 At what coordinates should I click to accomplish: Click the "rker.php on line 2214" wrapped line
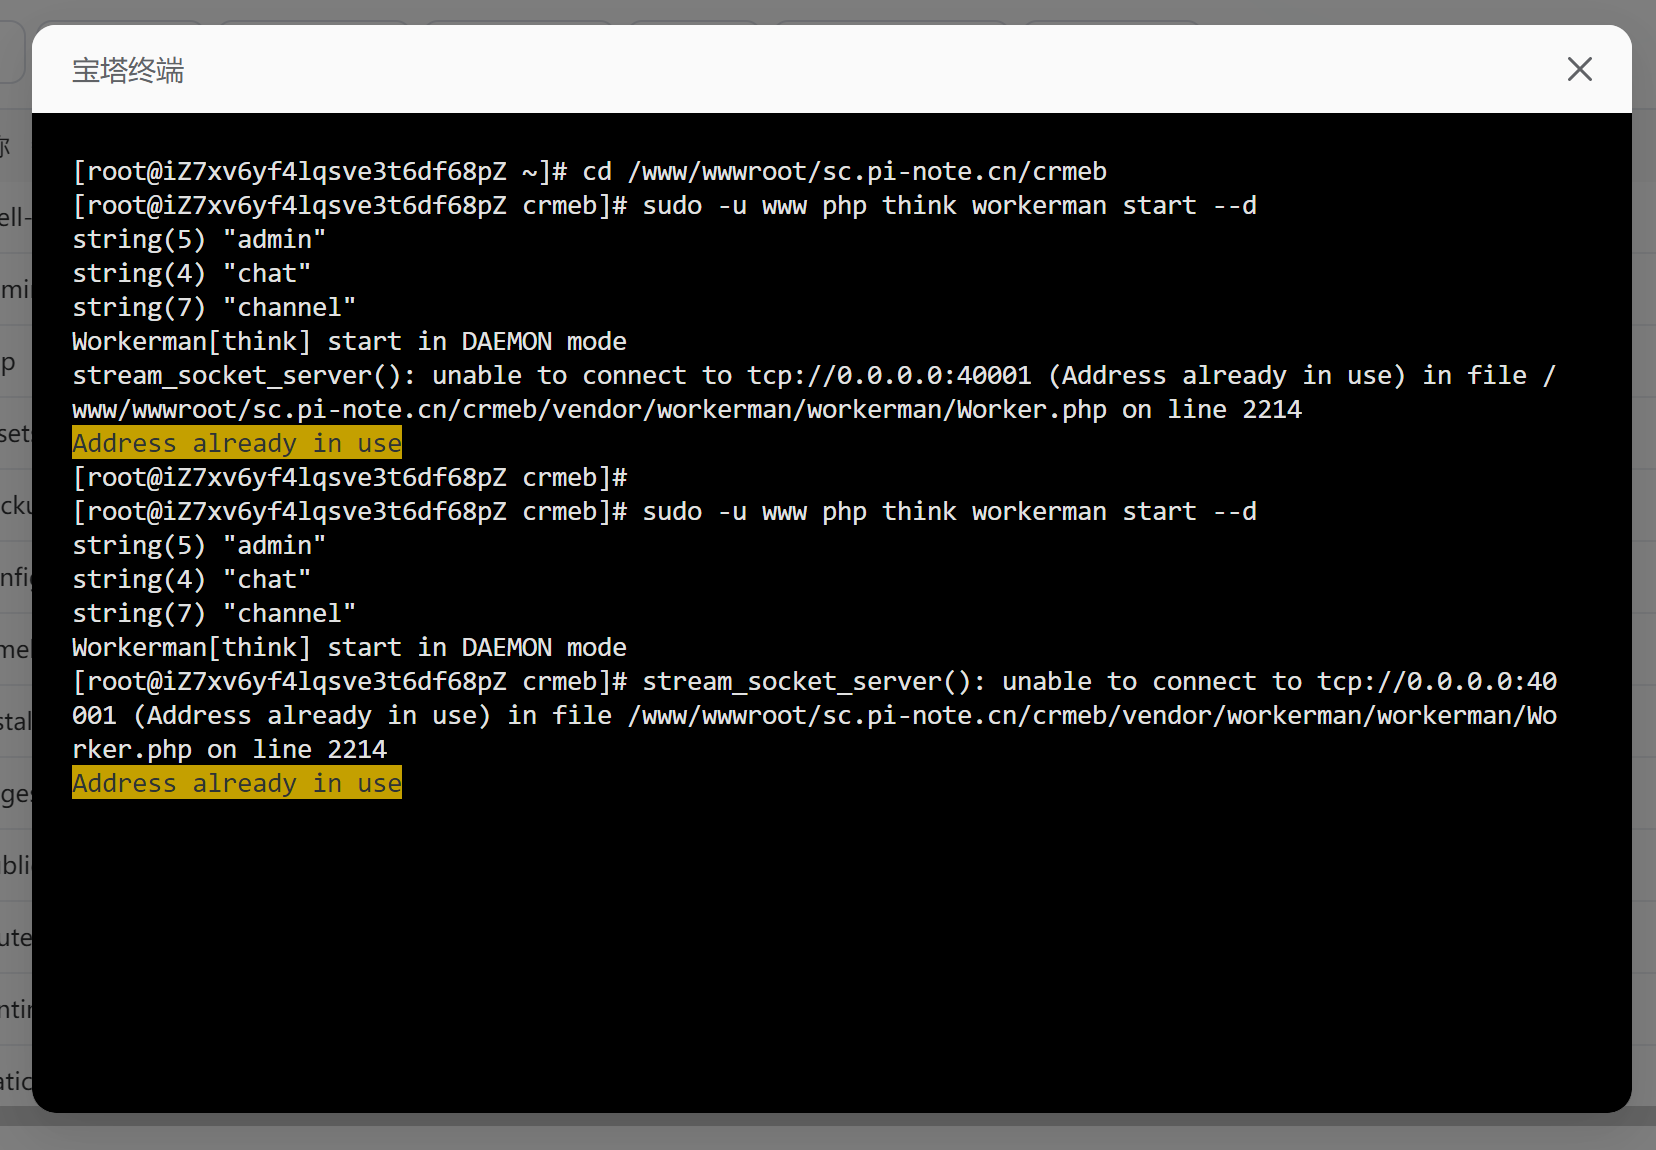[229, 750]
